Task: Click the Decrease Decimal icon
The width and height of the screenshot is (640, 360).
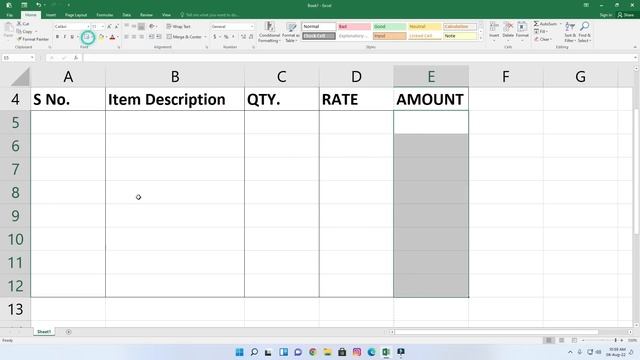Action: click(x=251, y=37)
